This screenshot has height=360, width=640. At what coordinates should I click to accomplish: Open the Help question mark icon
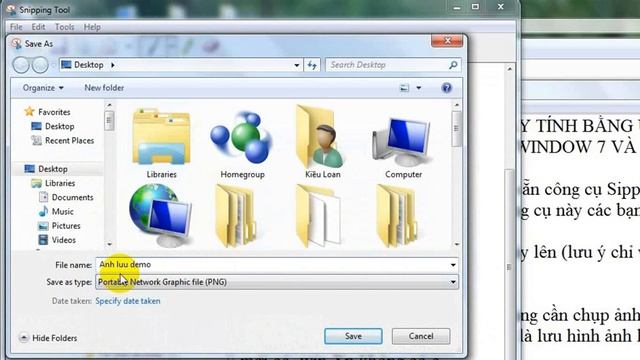(447, 88)
